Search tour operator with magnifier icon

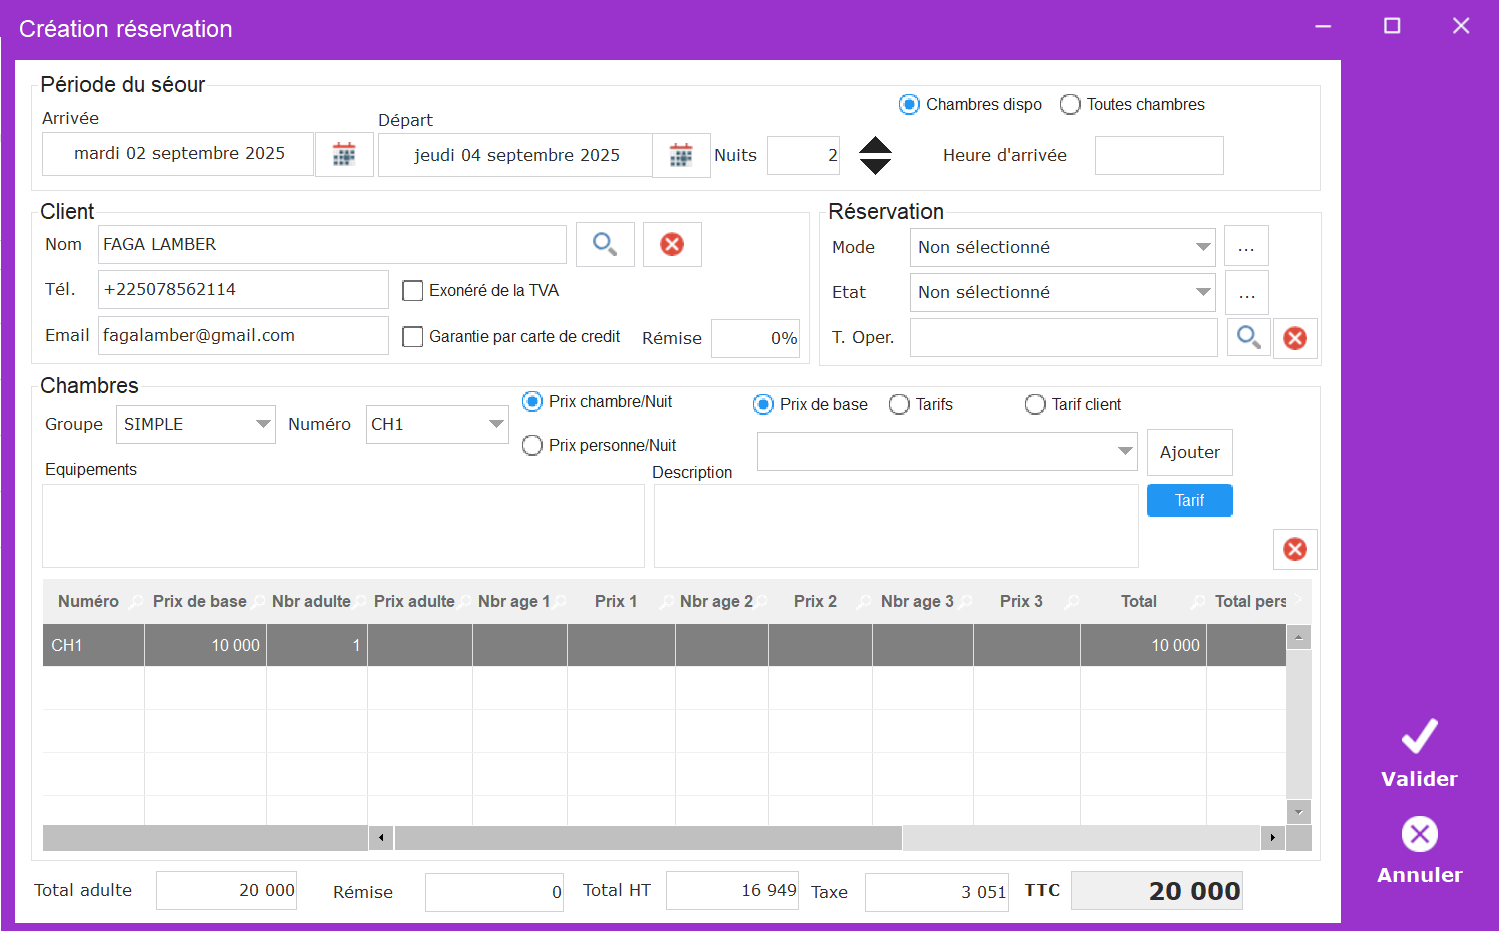click(1248, 338)
